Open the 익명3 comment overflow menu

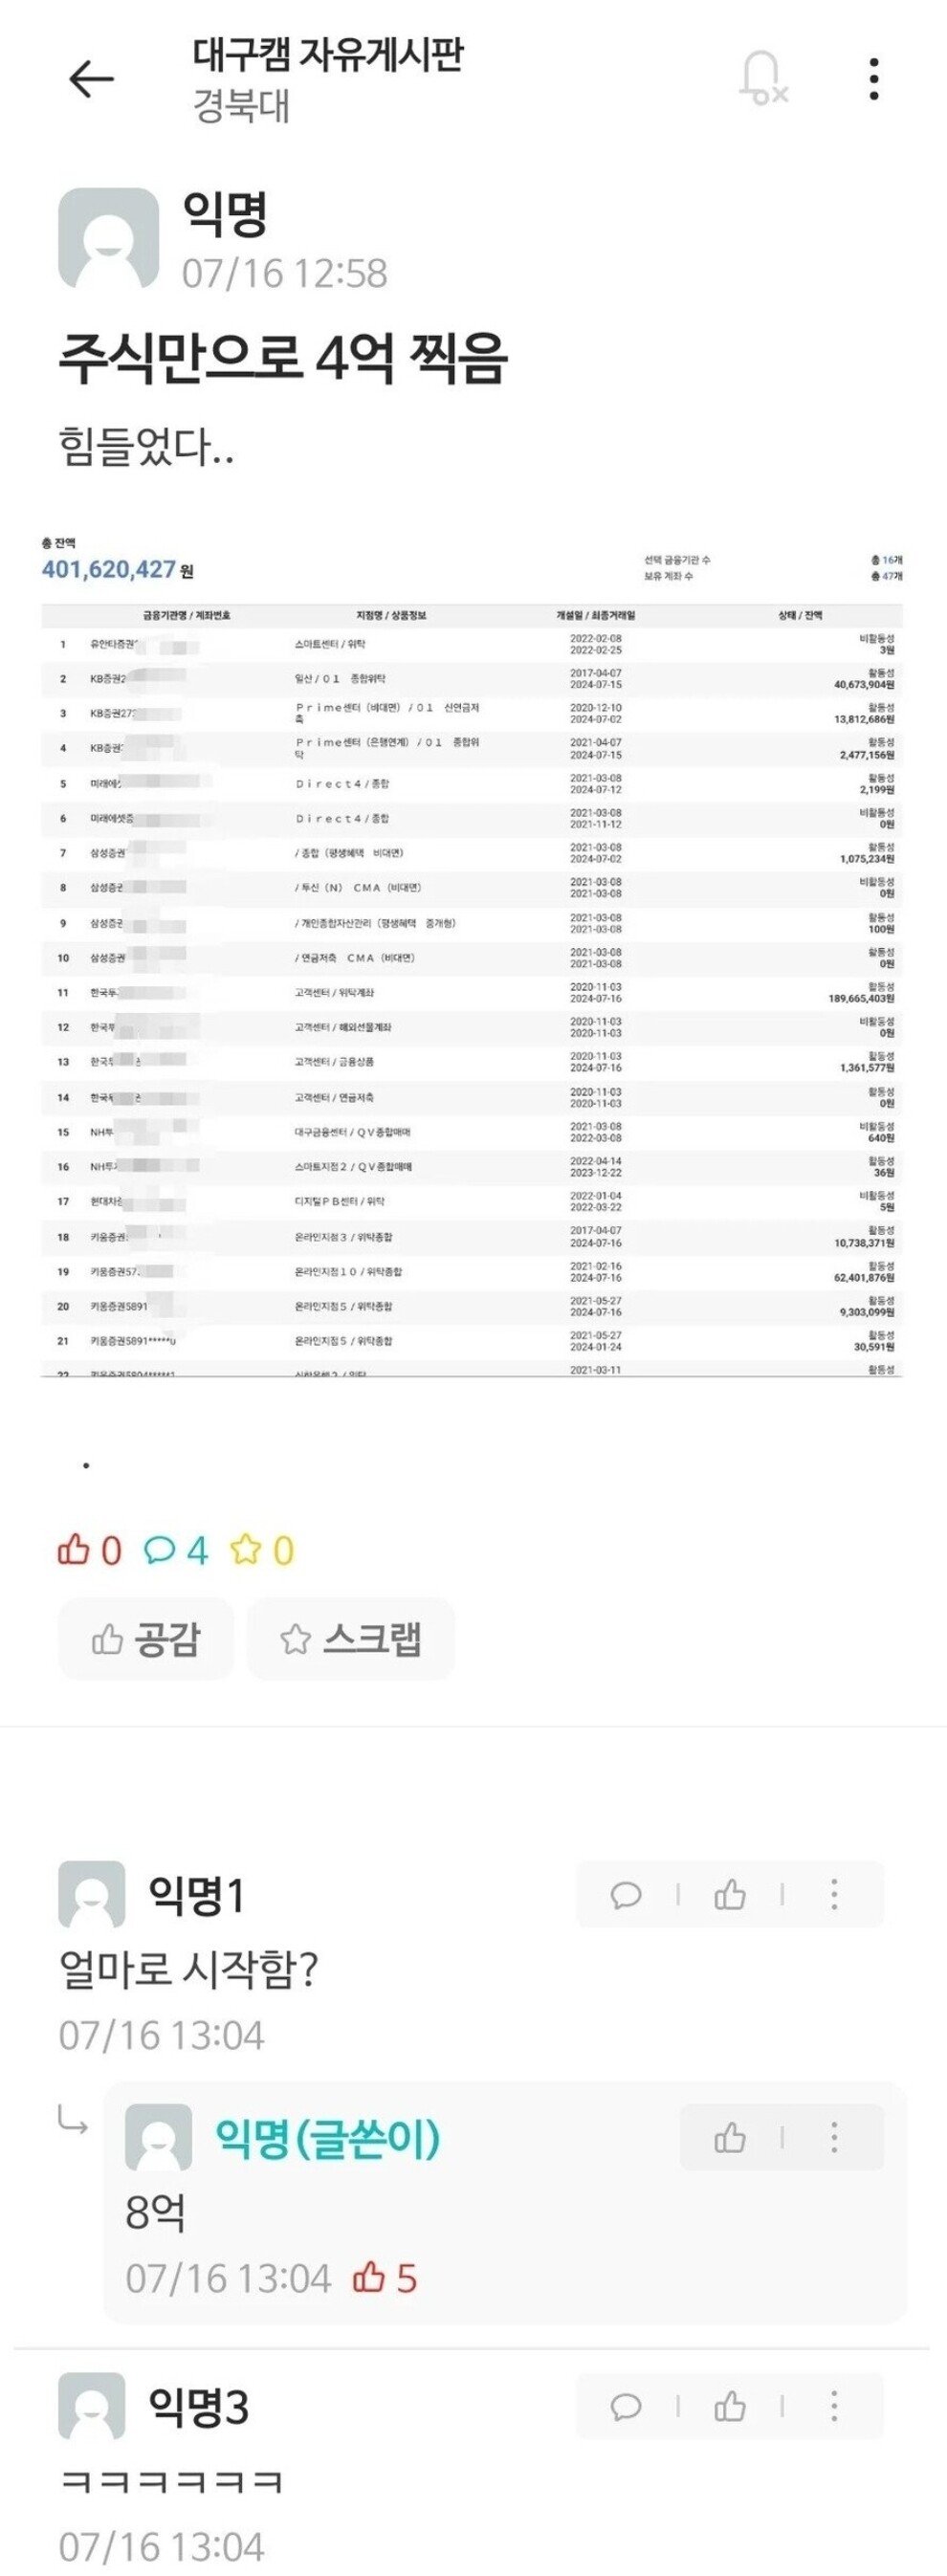click(834, 2406)
